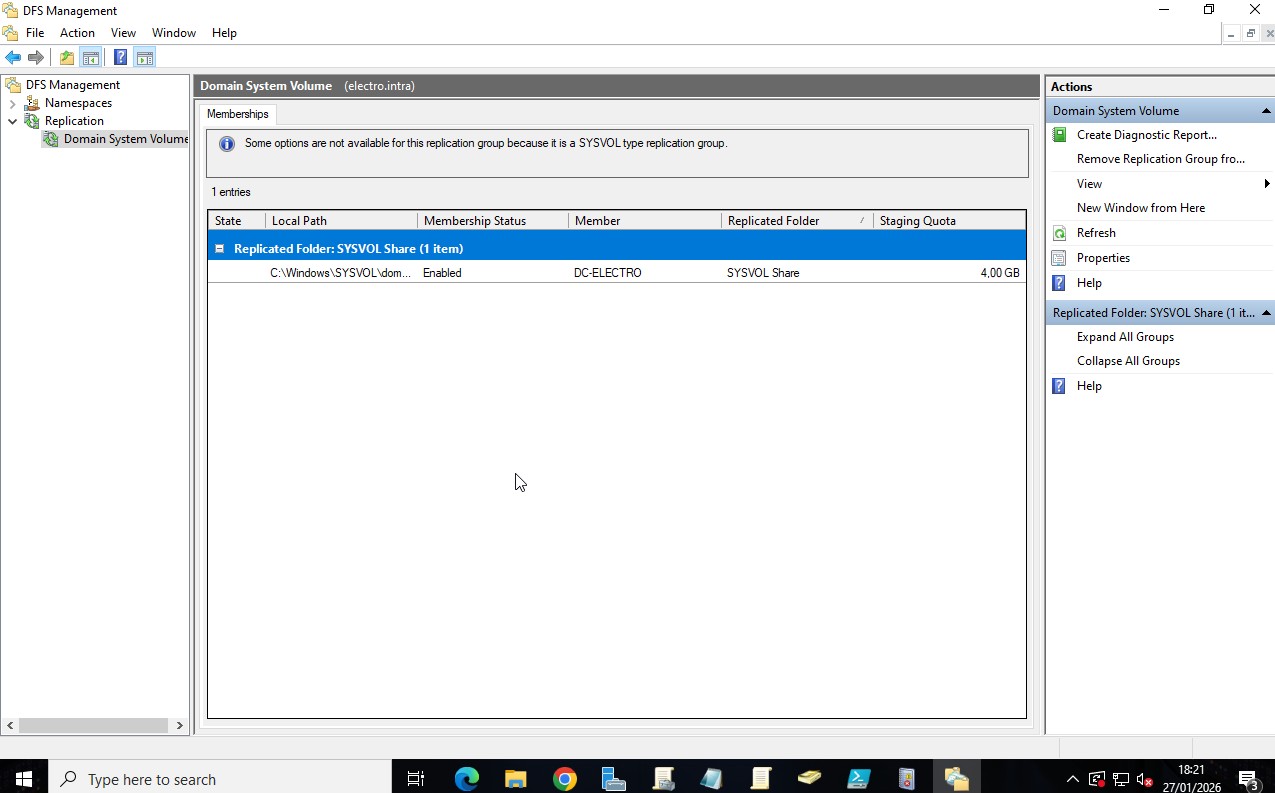Click Expand All Groups action
This screenshot has width=1275, height=793.
click(x=1125, y=337)
